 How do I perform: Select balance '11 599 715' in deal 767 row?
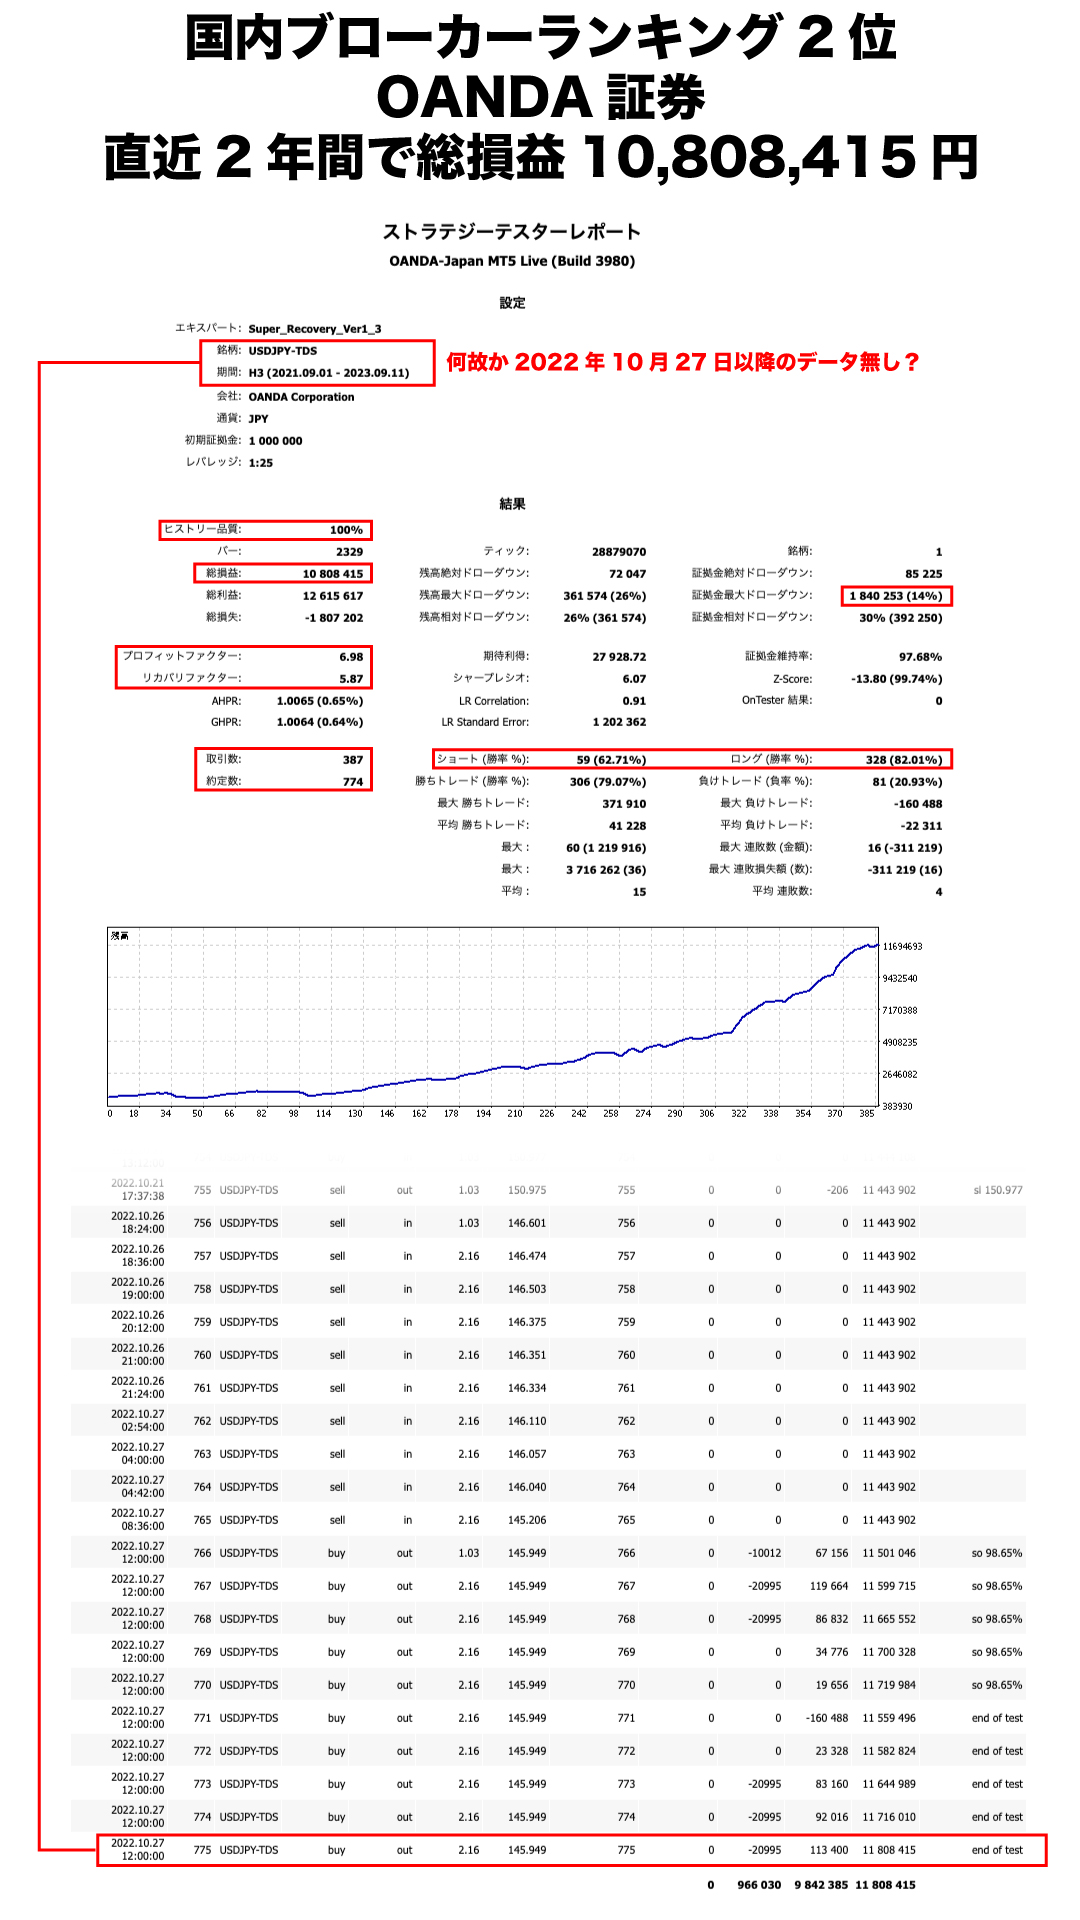[x=889, y=1586]
